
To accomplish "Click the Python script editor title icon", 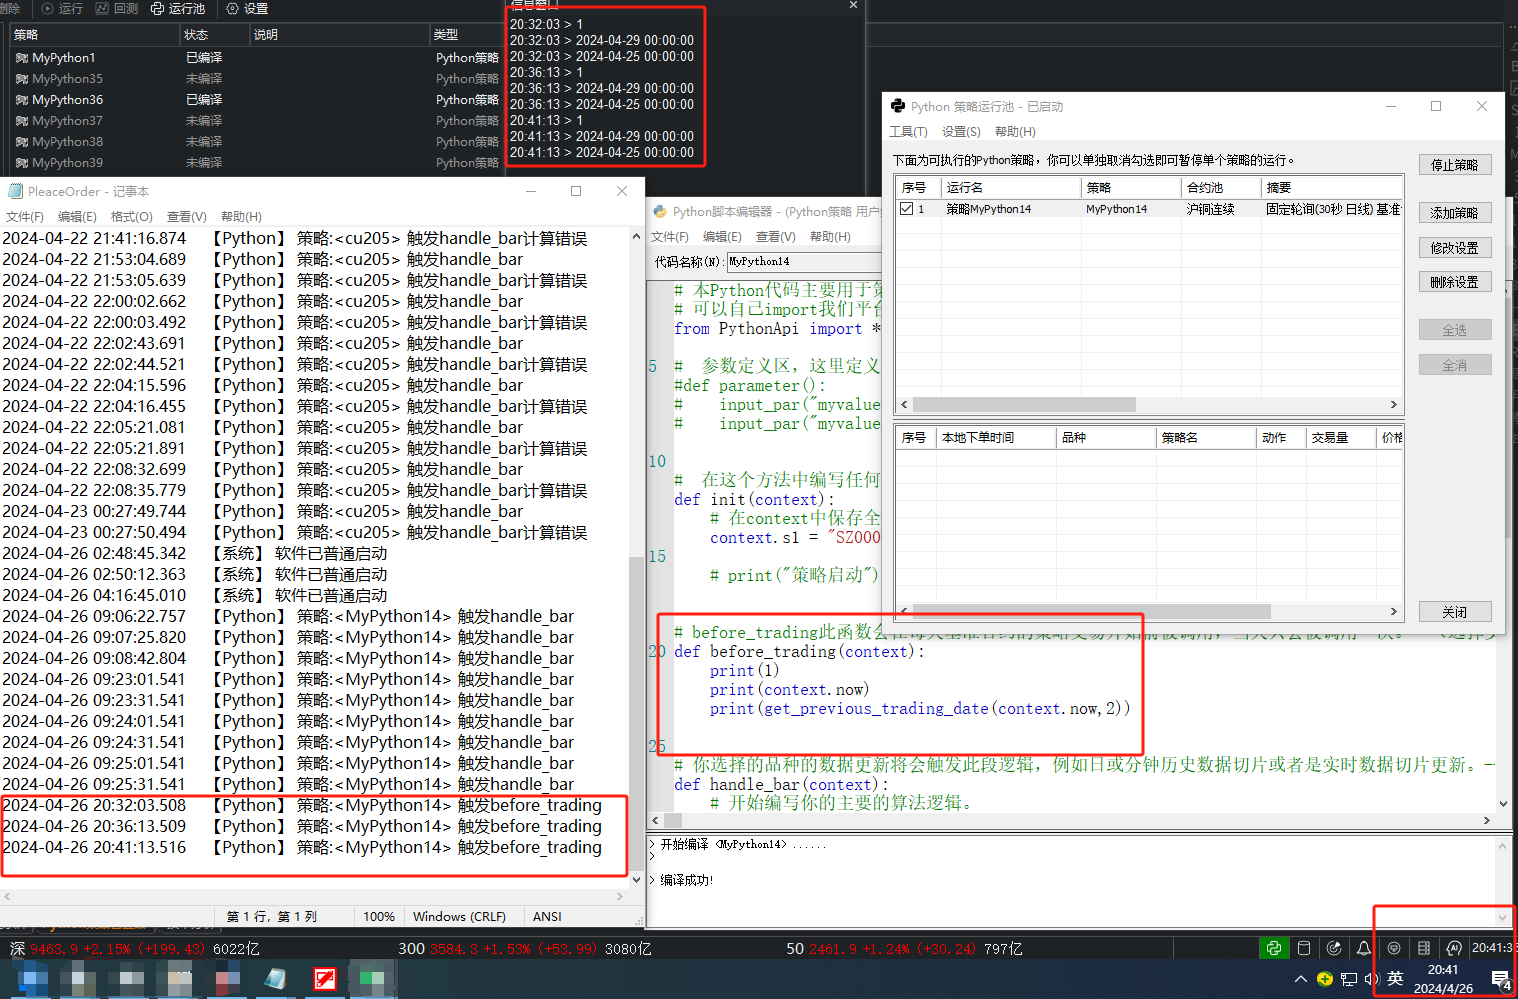I will click(660, 211).
